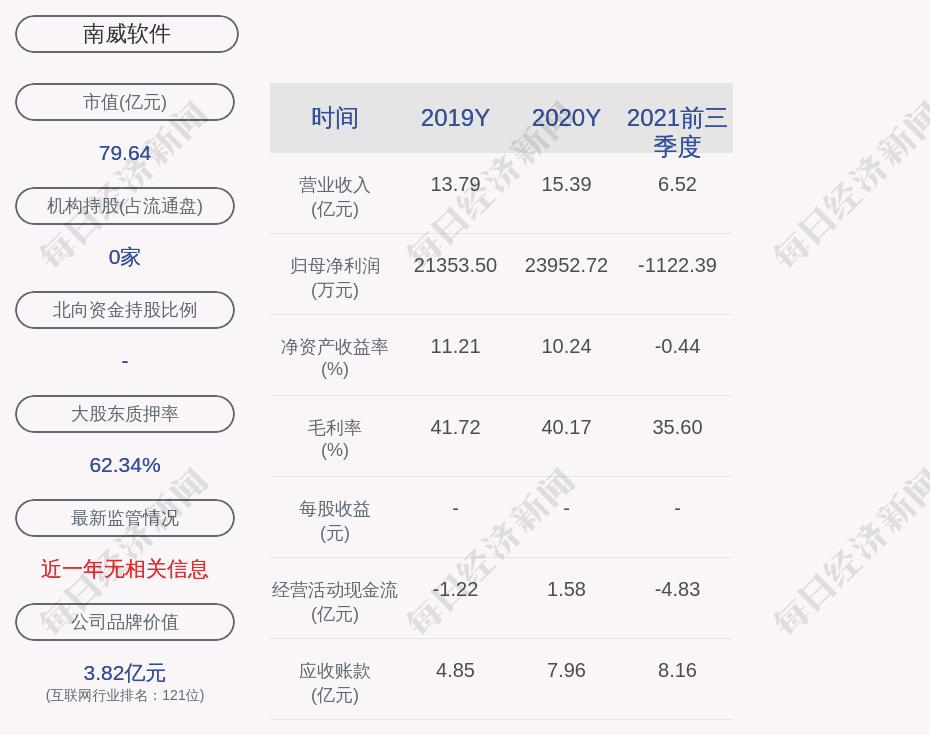Click the 营业收入(亿元) row label
930x735 pixels.
tap(335, 197)
